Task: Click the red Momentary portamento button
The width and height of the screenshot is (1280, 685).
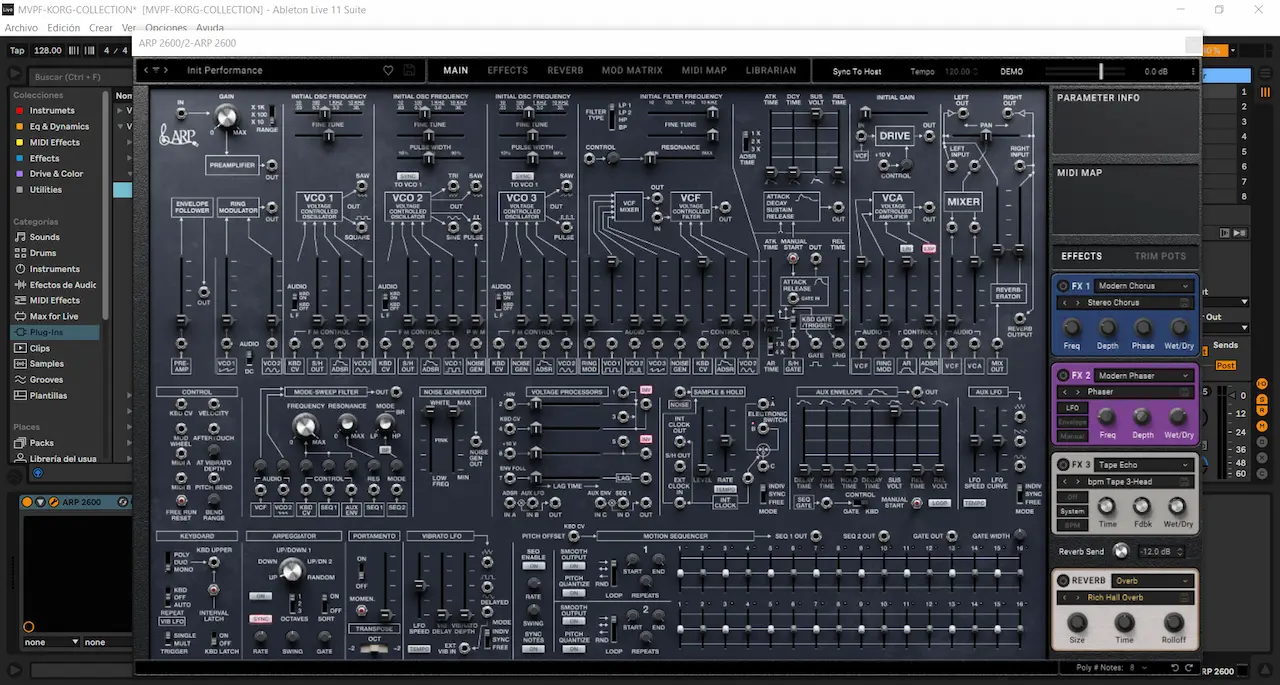Action: [x=362, y=609]
